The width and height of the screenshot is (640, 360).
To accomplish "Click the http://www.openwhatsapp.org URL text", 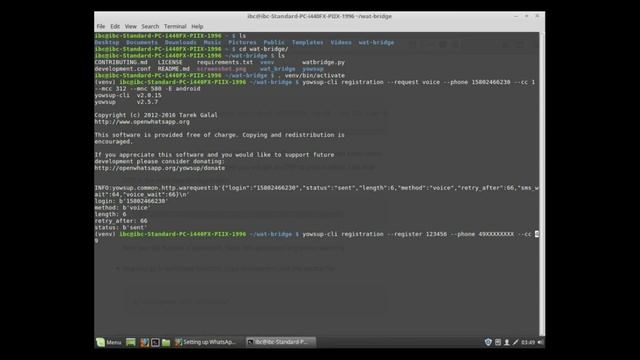I will tap(142, 122).
